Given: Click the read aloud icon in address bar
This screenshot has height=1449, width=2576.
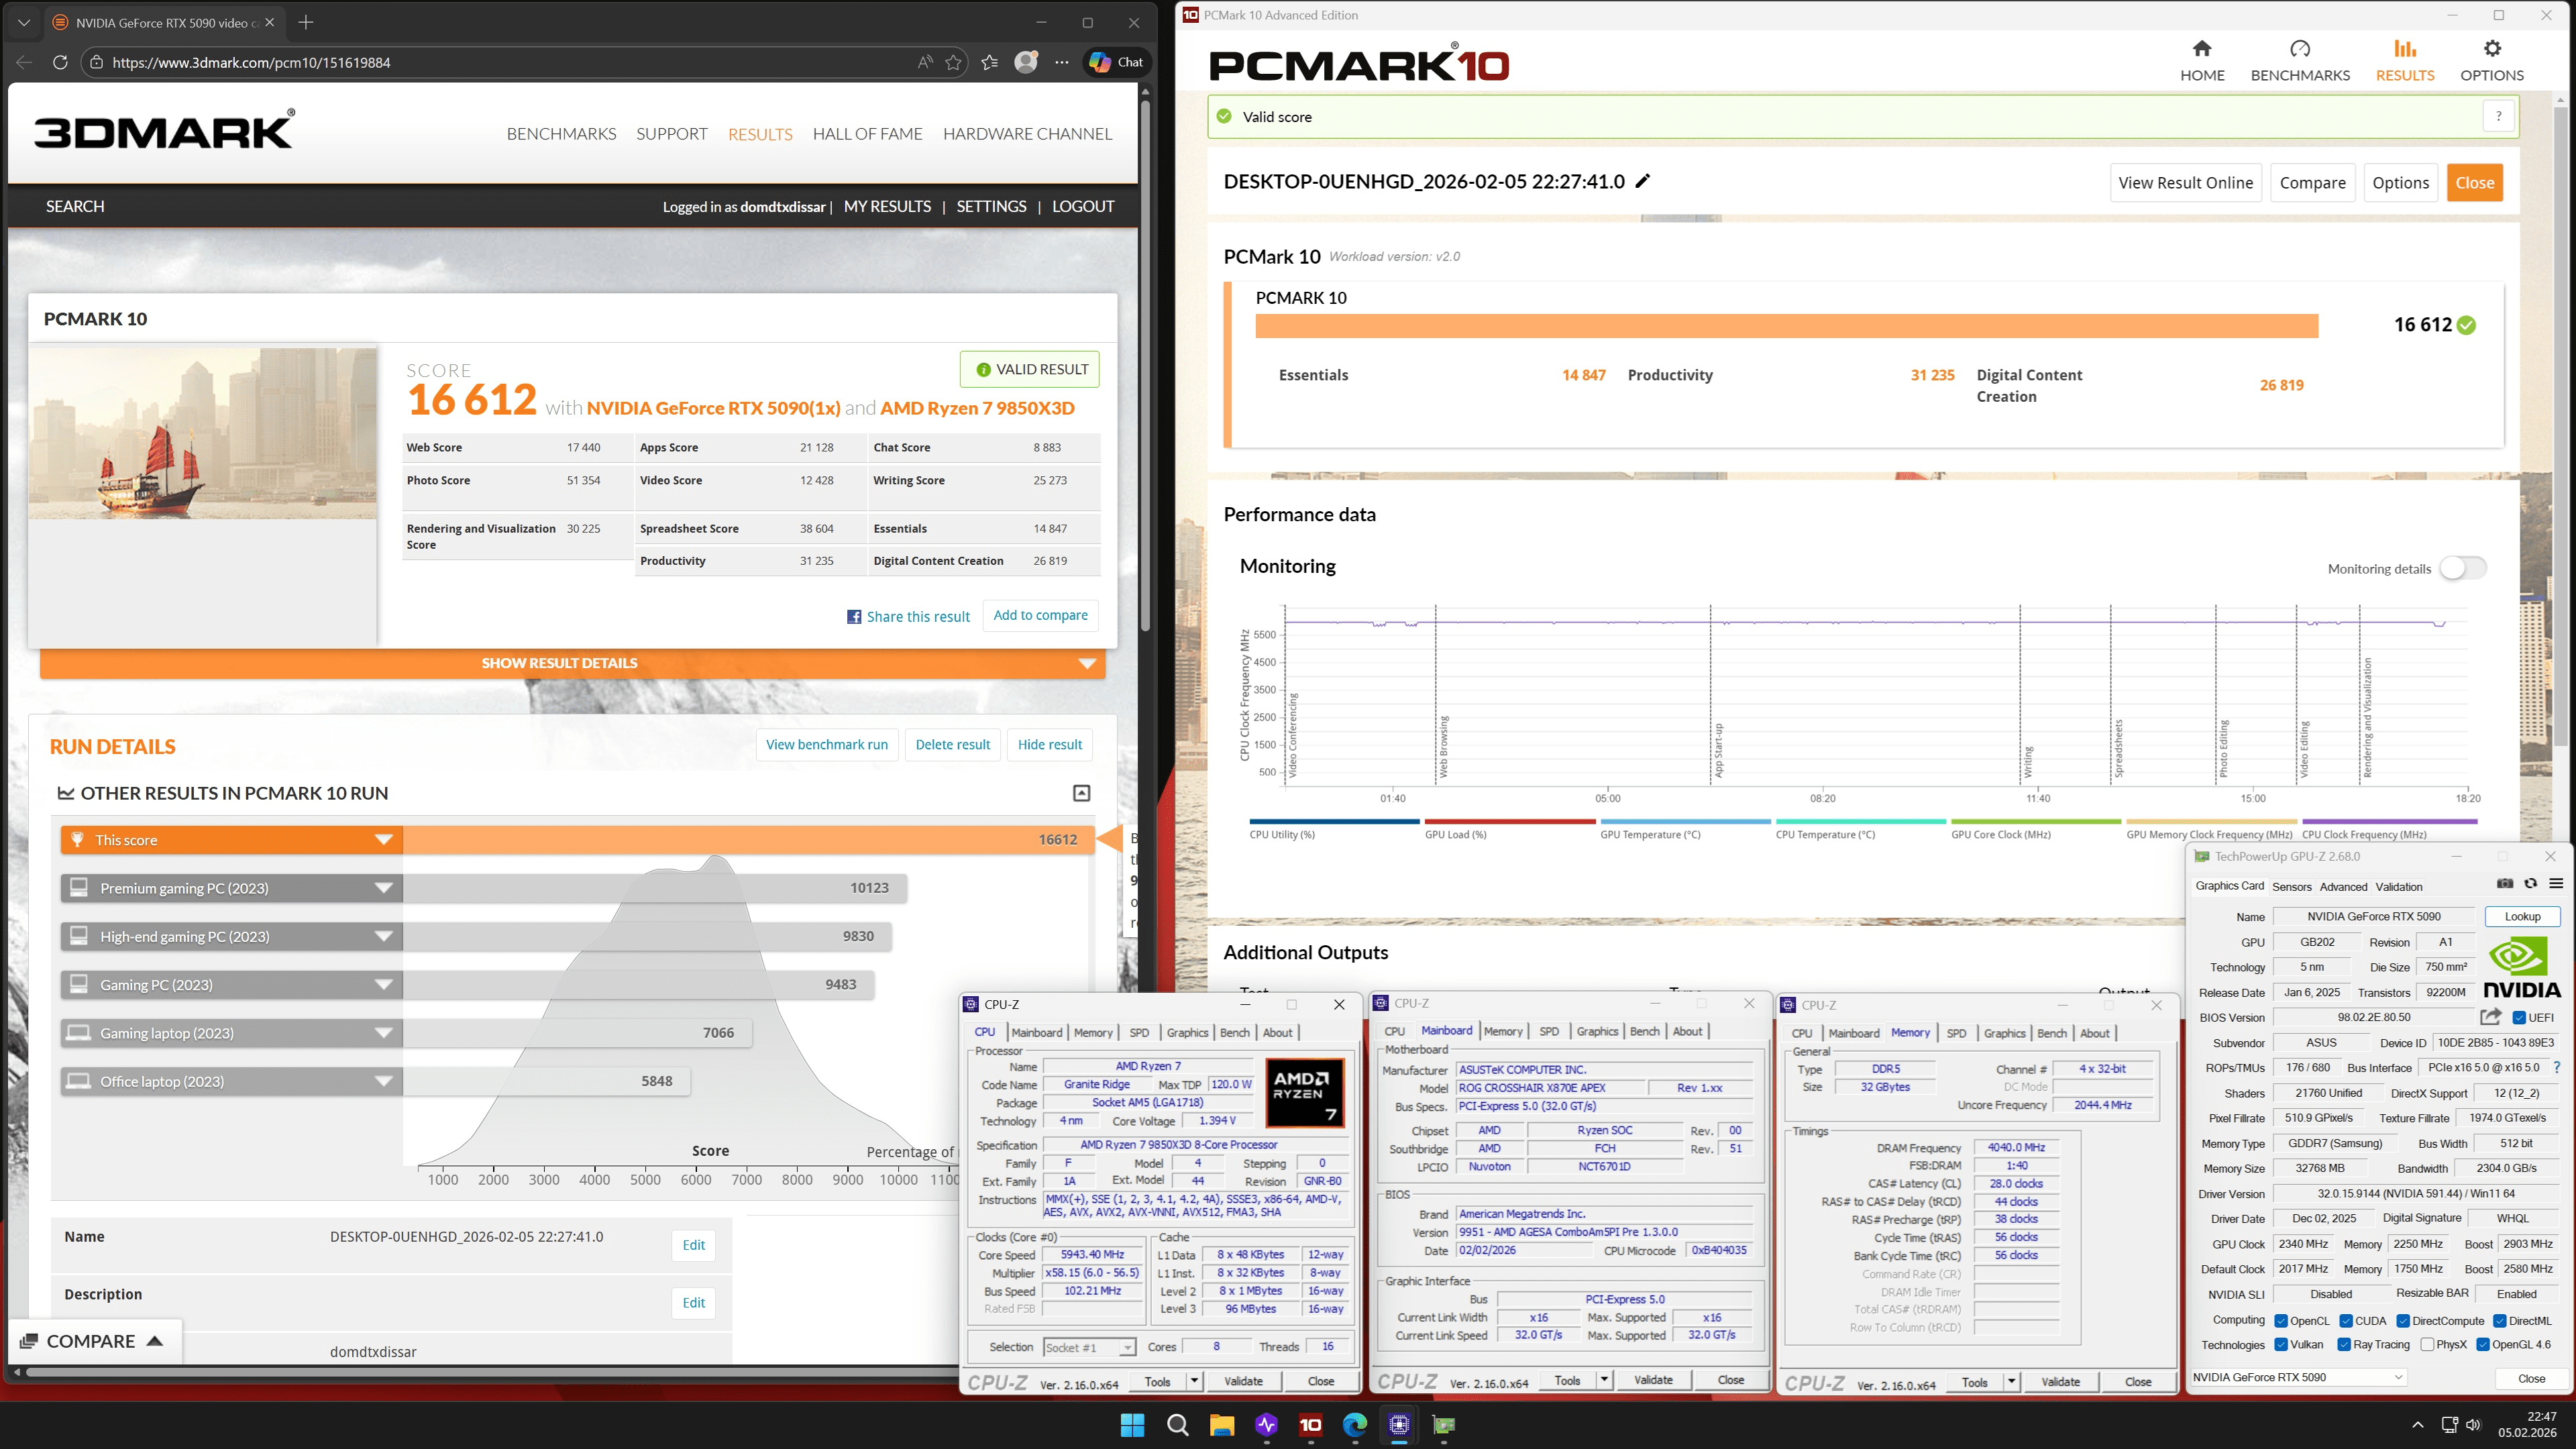Looking at the screenshot, I should pyautogui.click(x=925, y=62).
